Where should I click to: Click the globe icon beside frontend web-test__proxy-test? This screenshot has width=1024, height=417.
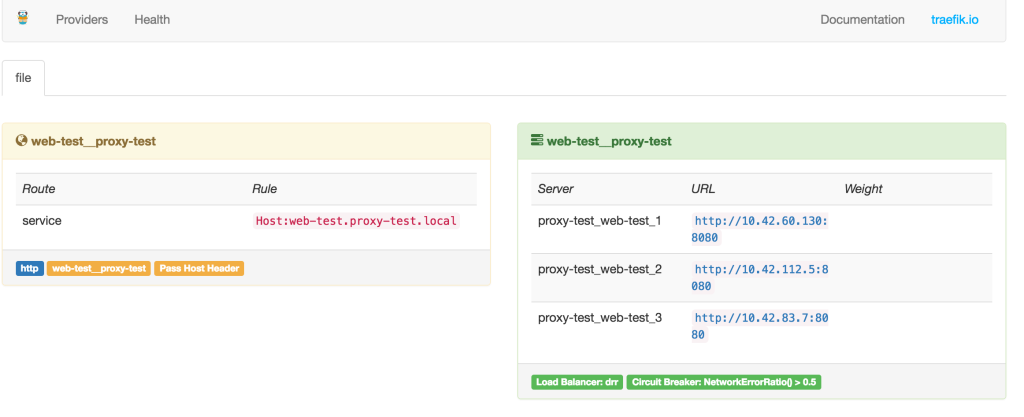tap(21, 141)
